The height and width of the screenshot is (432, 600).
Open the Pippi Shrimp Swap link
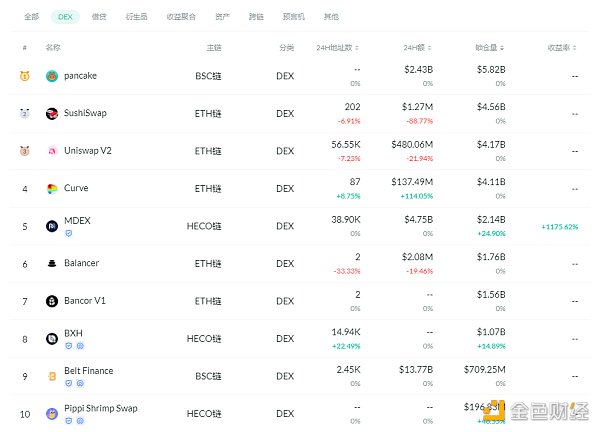click(x=101, y=408)
